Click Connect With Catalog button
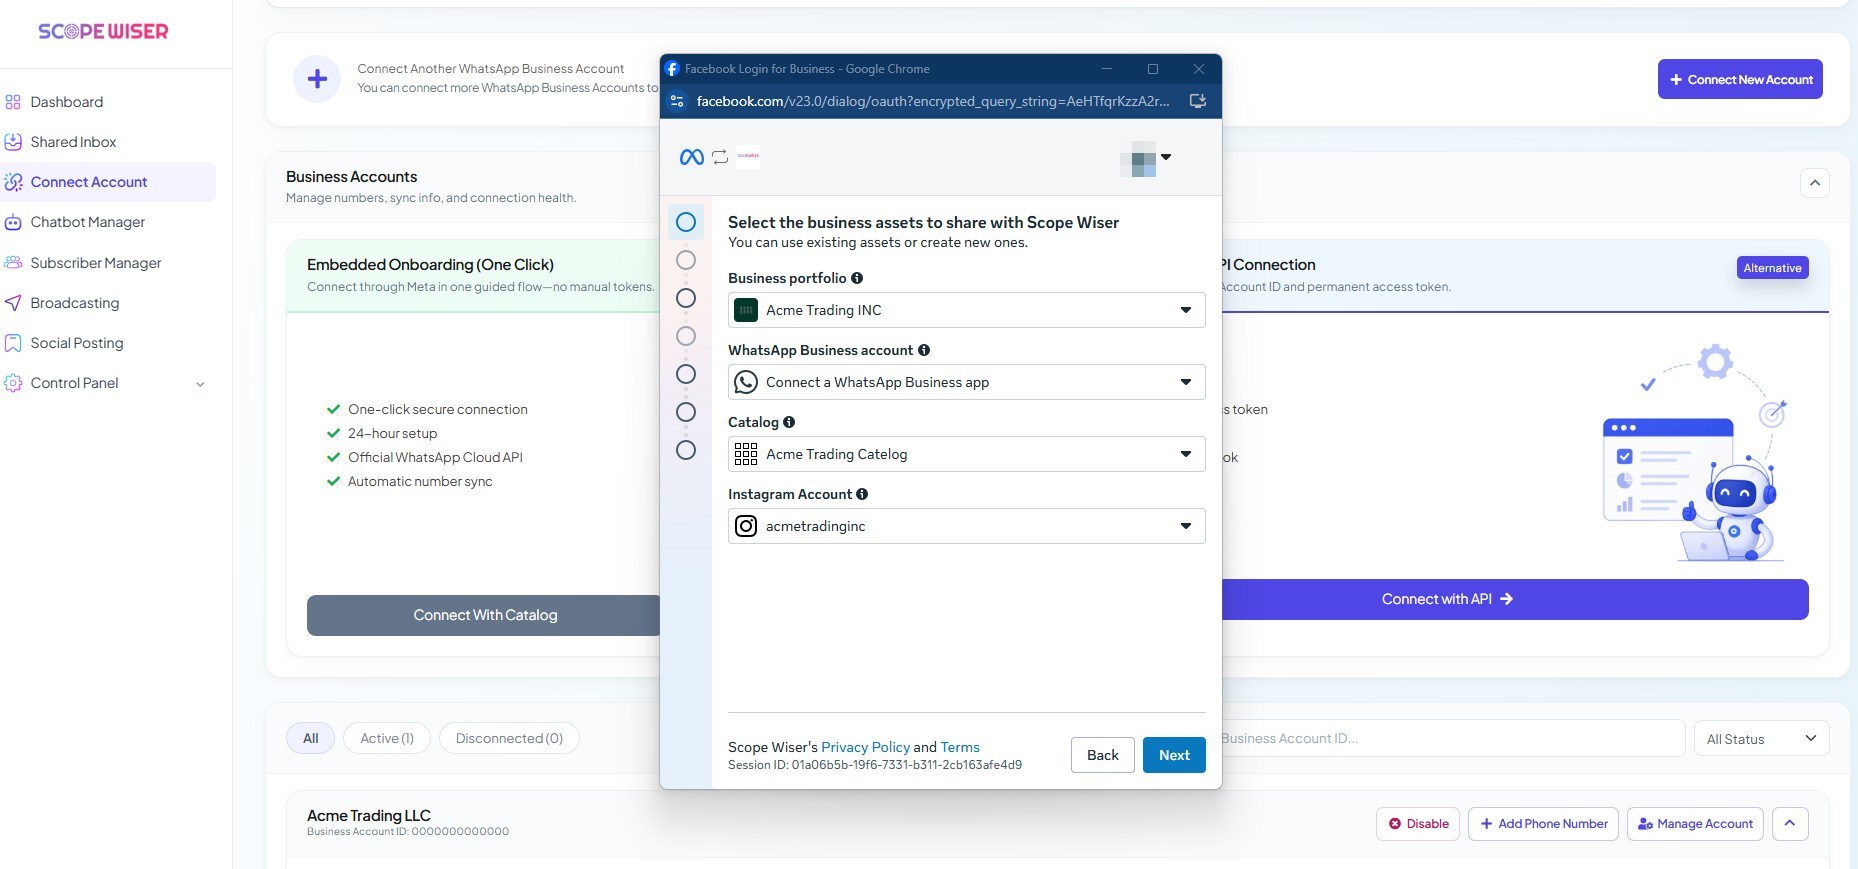The height and width of the screenshot is (869, 1858). [485, 615]
